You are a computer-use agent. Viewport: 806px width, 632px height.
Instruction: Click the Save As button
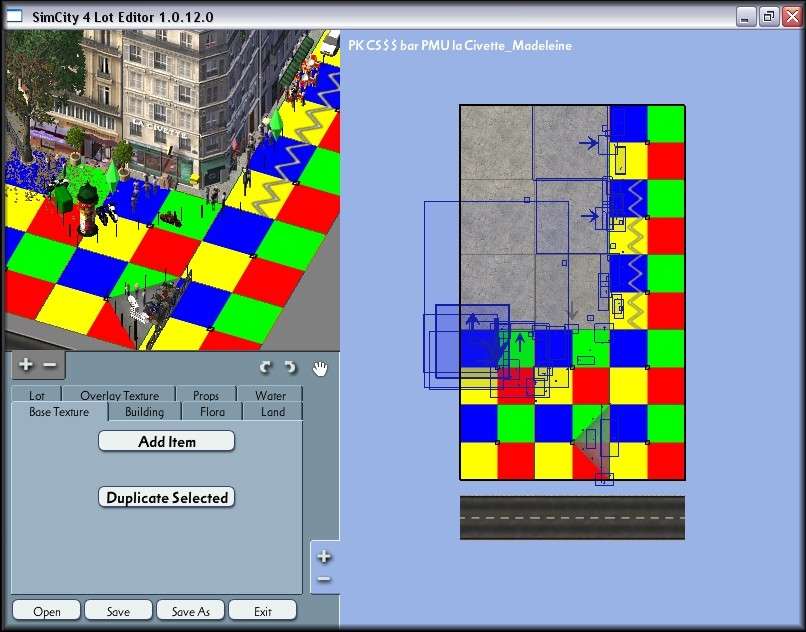(x=191, y=611)
